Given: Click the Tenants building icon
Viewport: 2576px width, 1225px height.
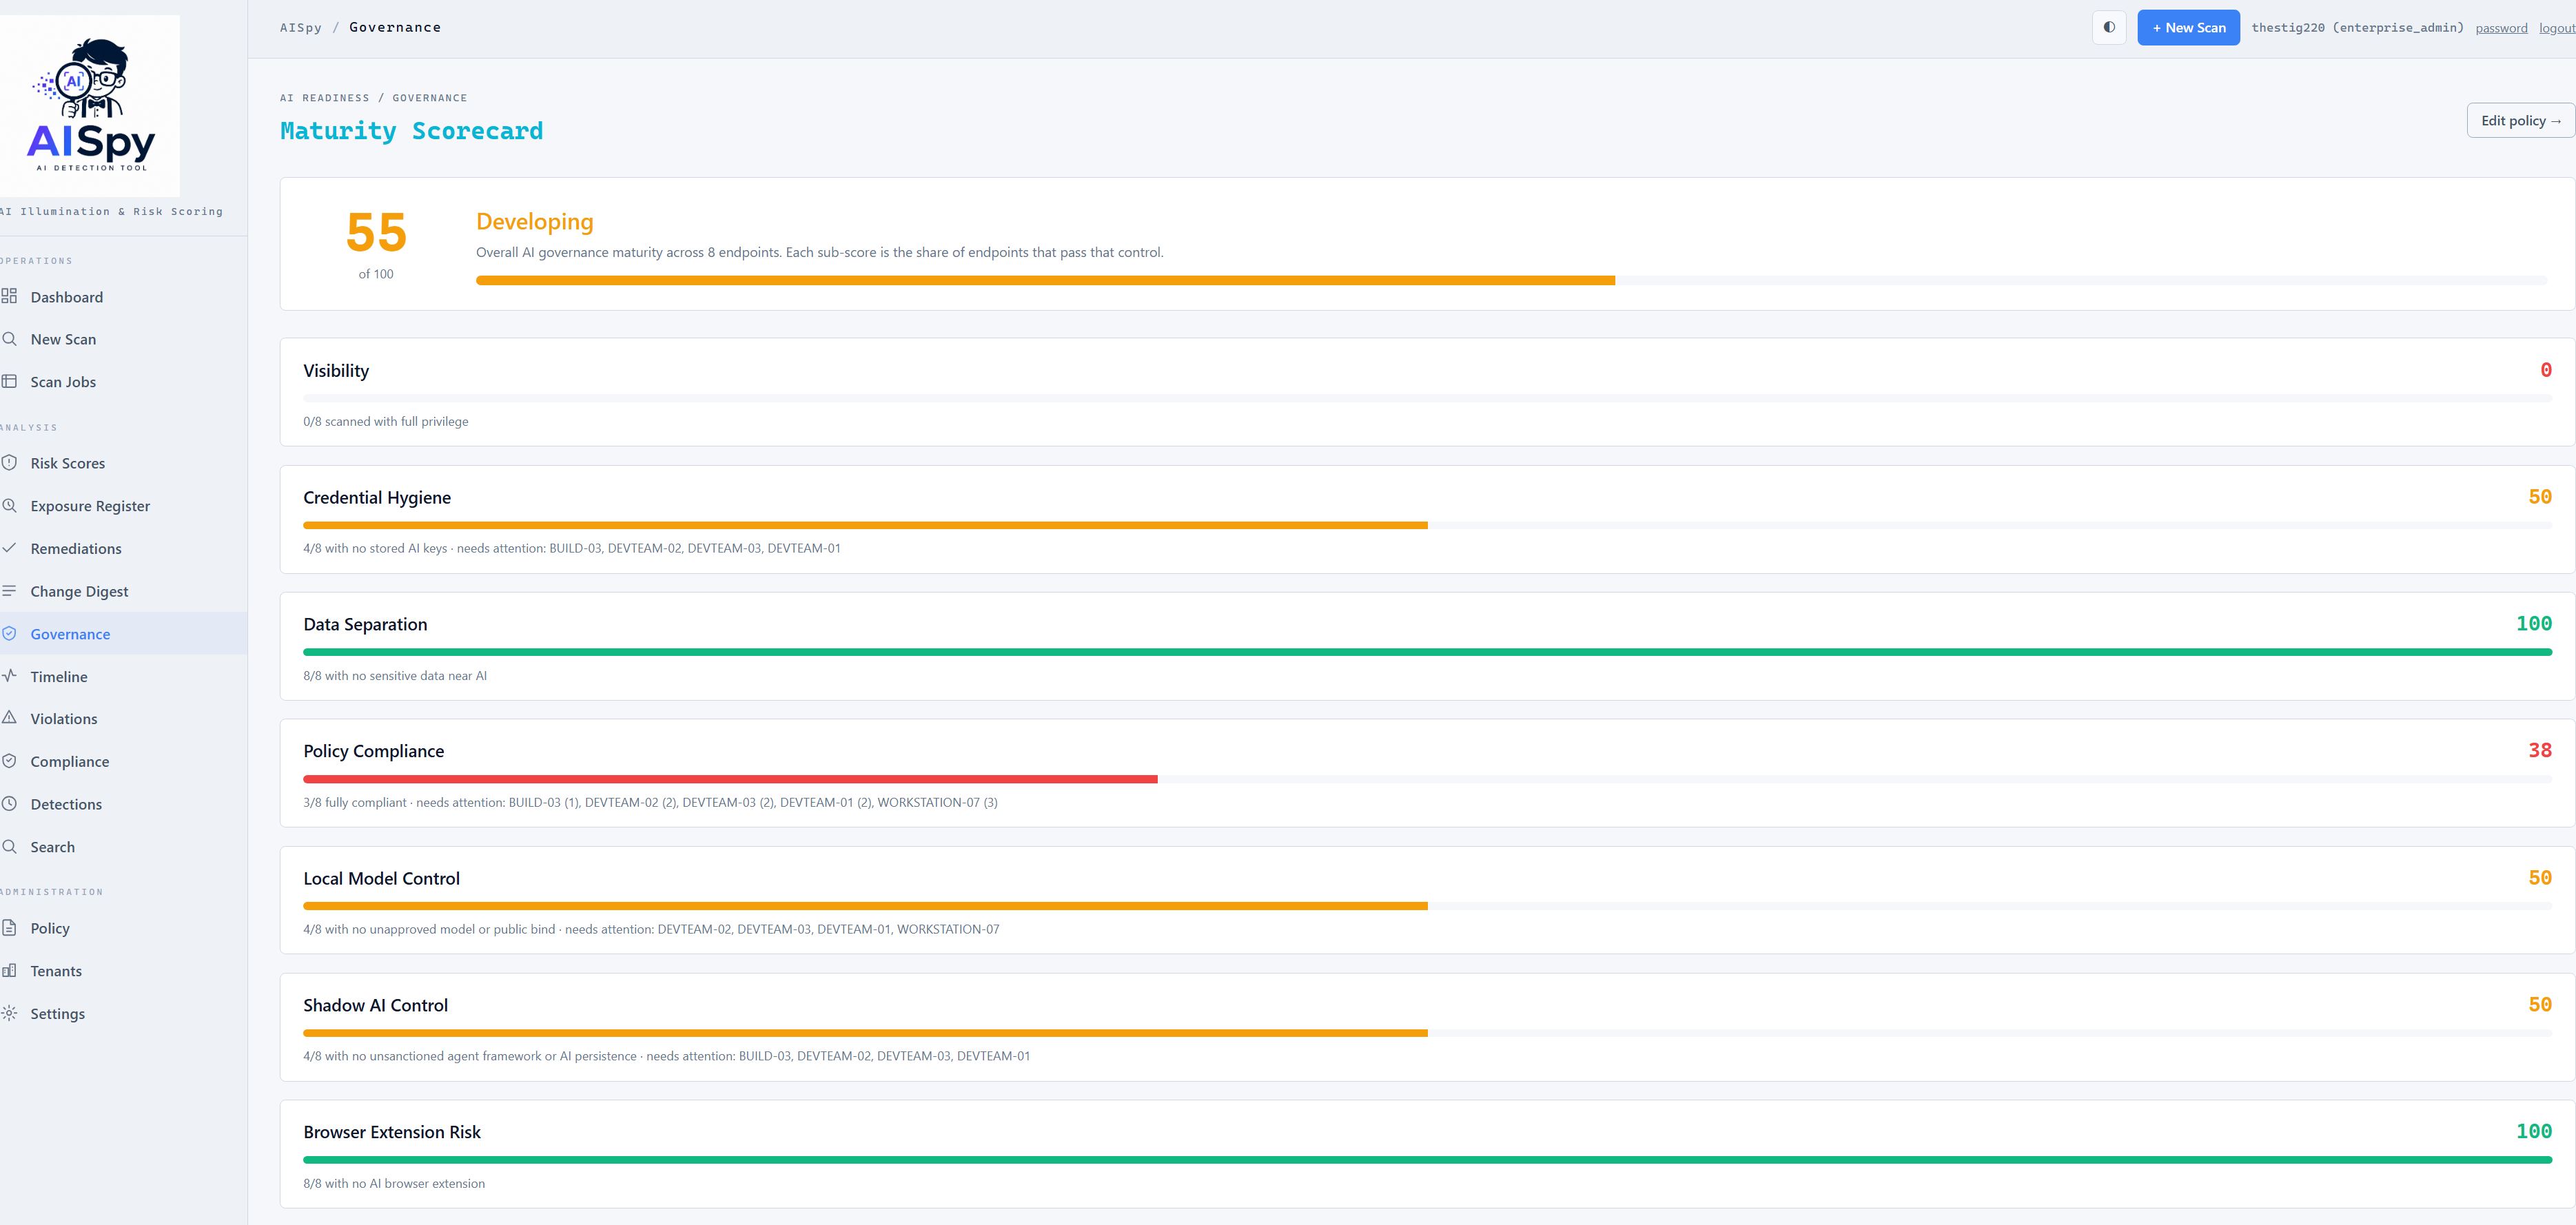Looking at the screenshot, I should coord(9,970).
